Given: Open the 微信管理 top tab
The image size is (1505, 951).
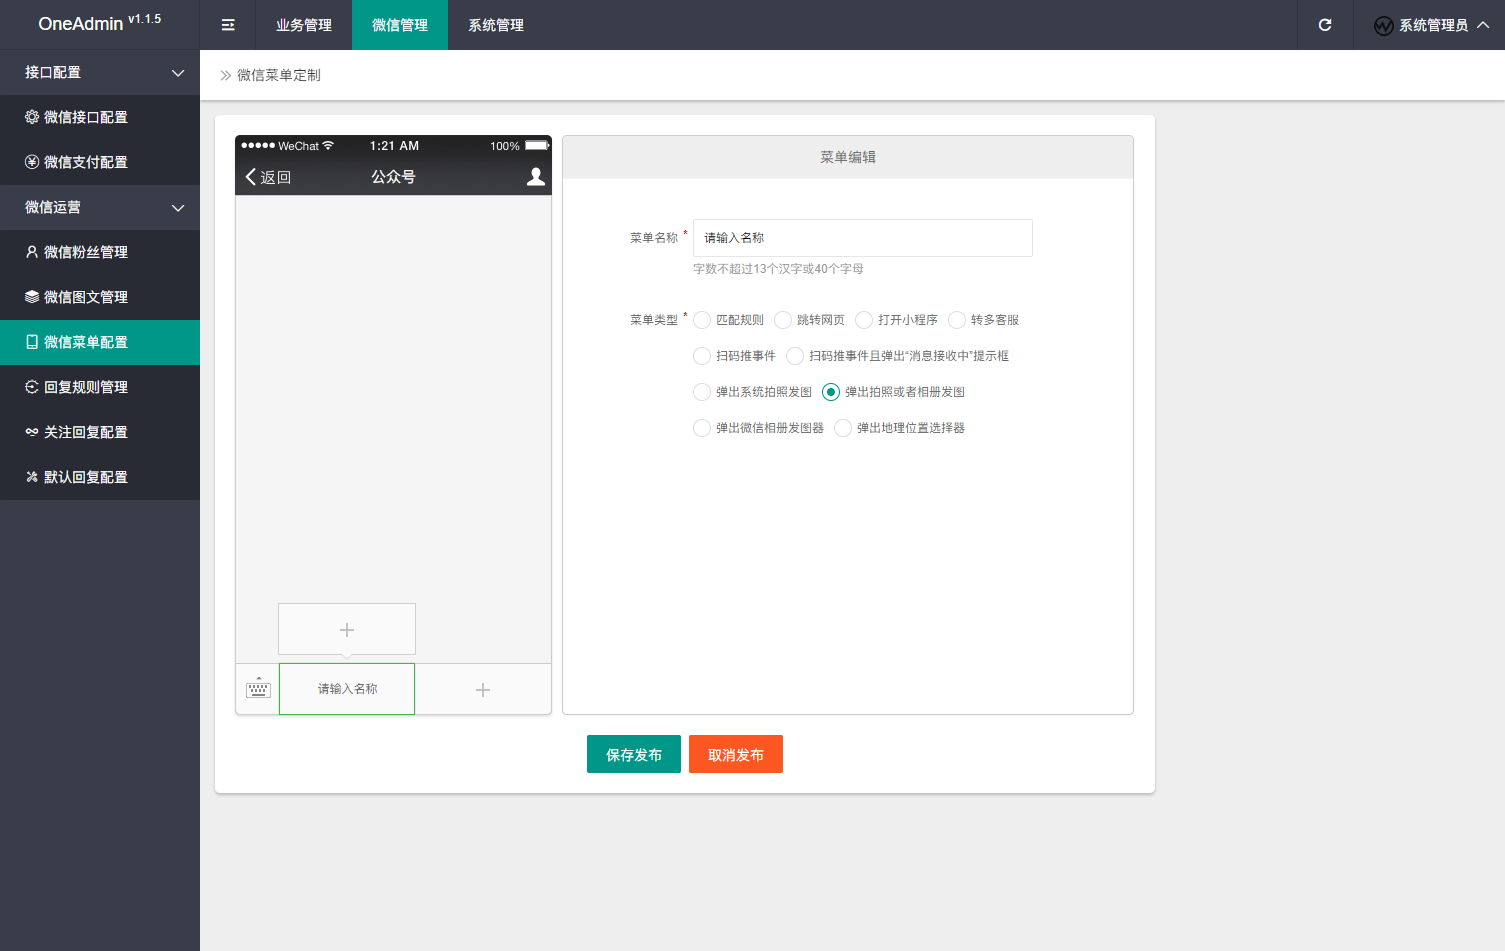Looking at the screenshot, I should [400, 25].
